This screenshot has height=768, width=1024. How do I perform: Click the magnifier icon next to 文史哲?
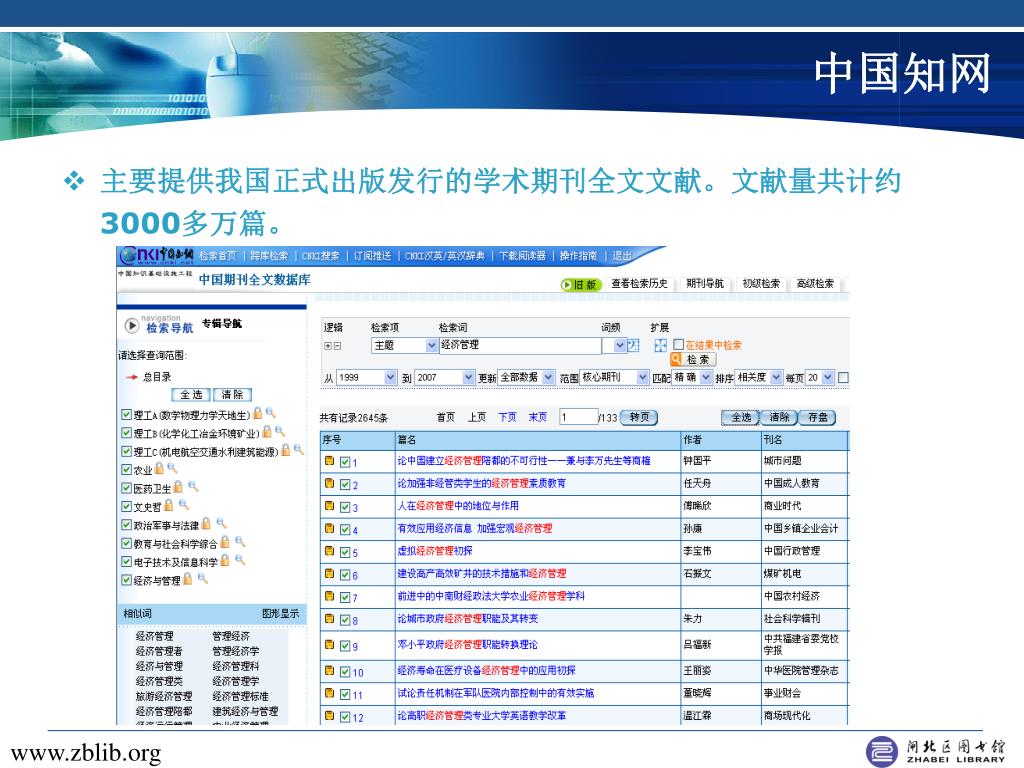tap(184, 505)
